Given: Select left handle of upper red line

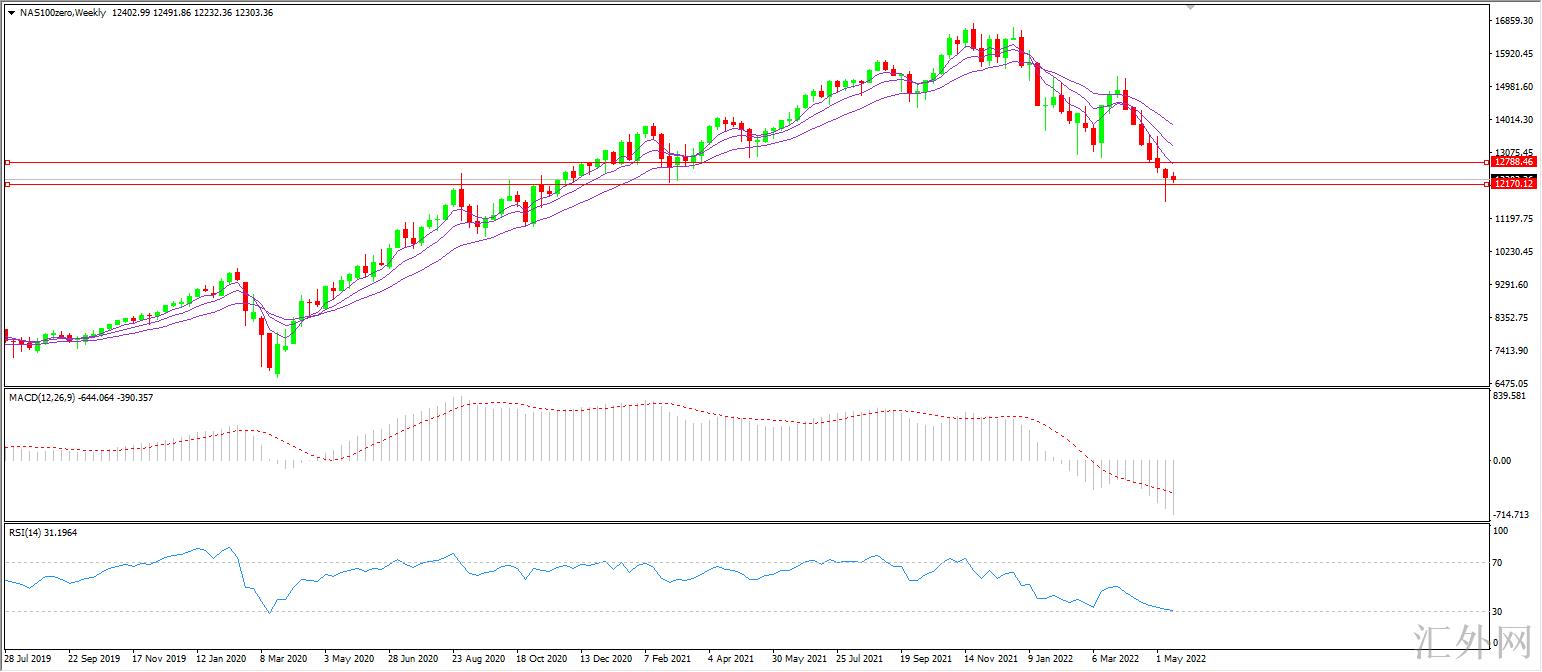Looking at the screenshot, I should [8, 162].
